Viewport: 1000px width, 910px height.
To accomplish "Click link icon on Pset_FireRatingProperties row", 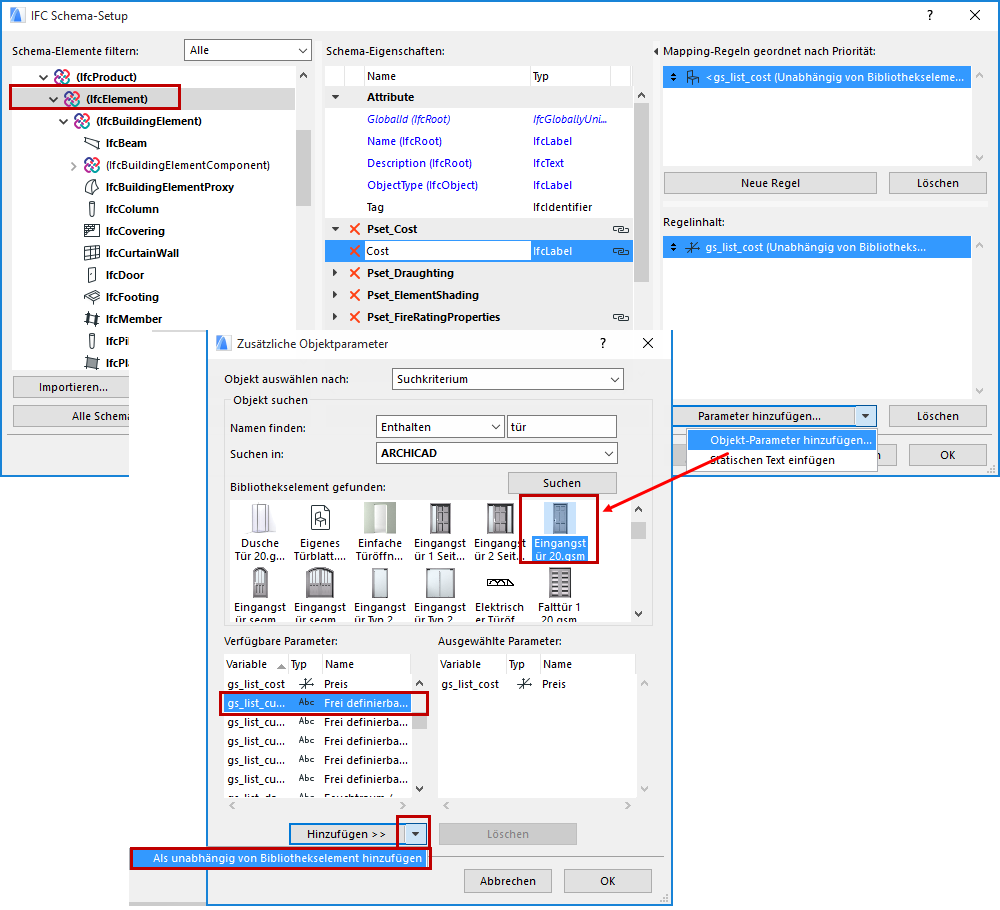I will click(621, 318).
